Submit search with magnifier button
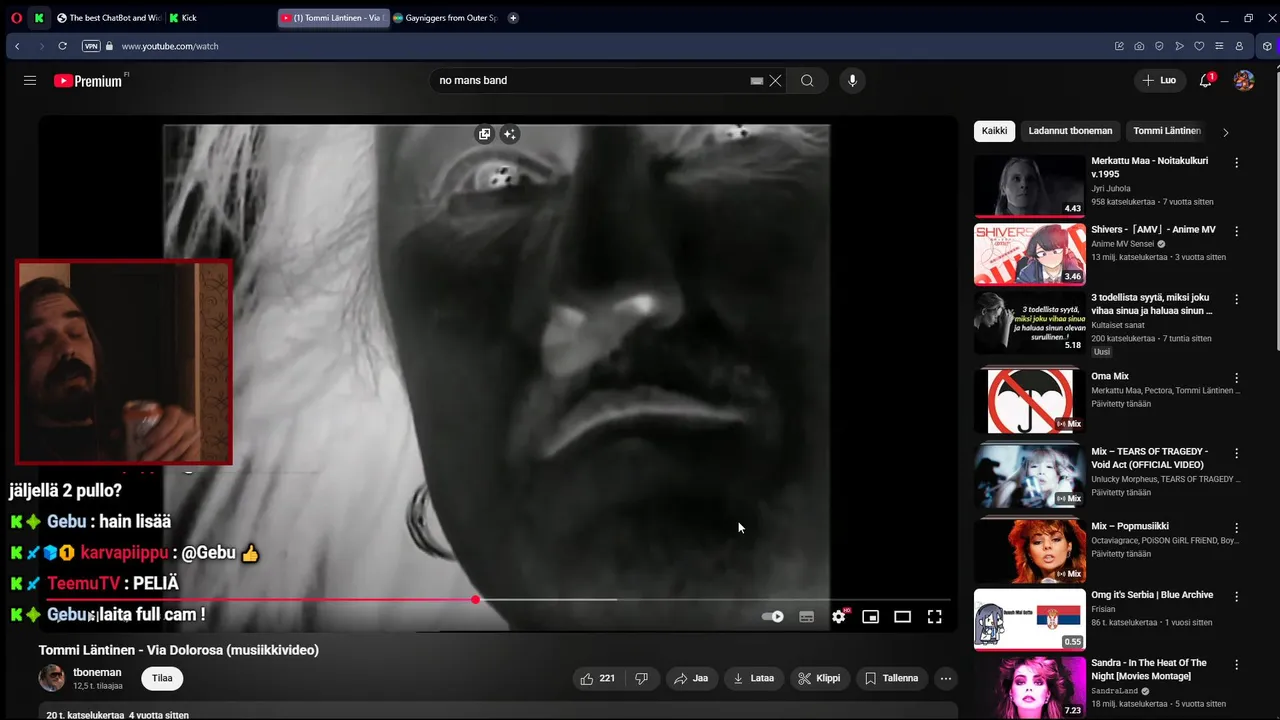 [807, 81]
